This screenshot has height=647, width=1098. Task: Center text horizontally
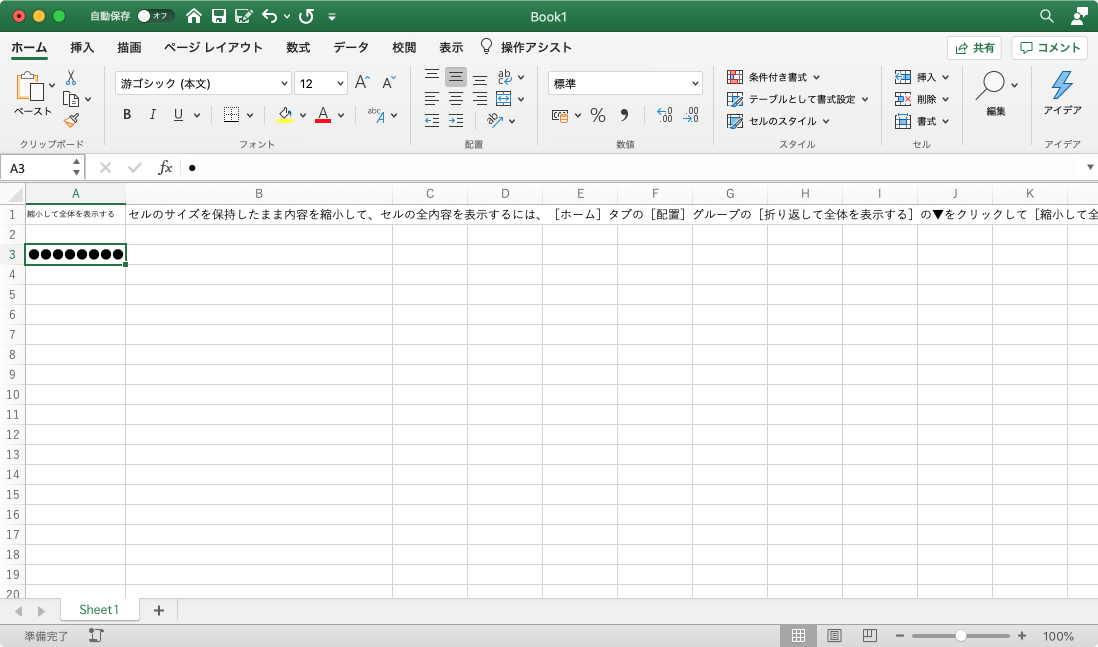pos(456,99)
